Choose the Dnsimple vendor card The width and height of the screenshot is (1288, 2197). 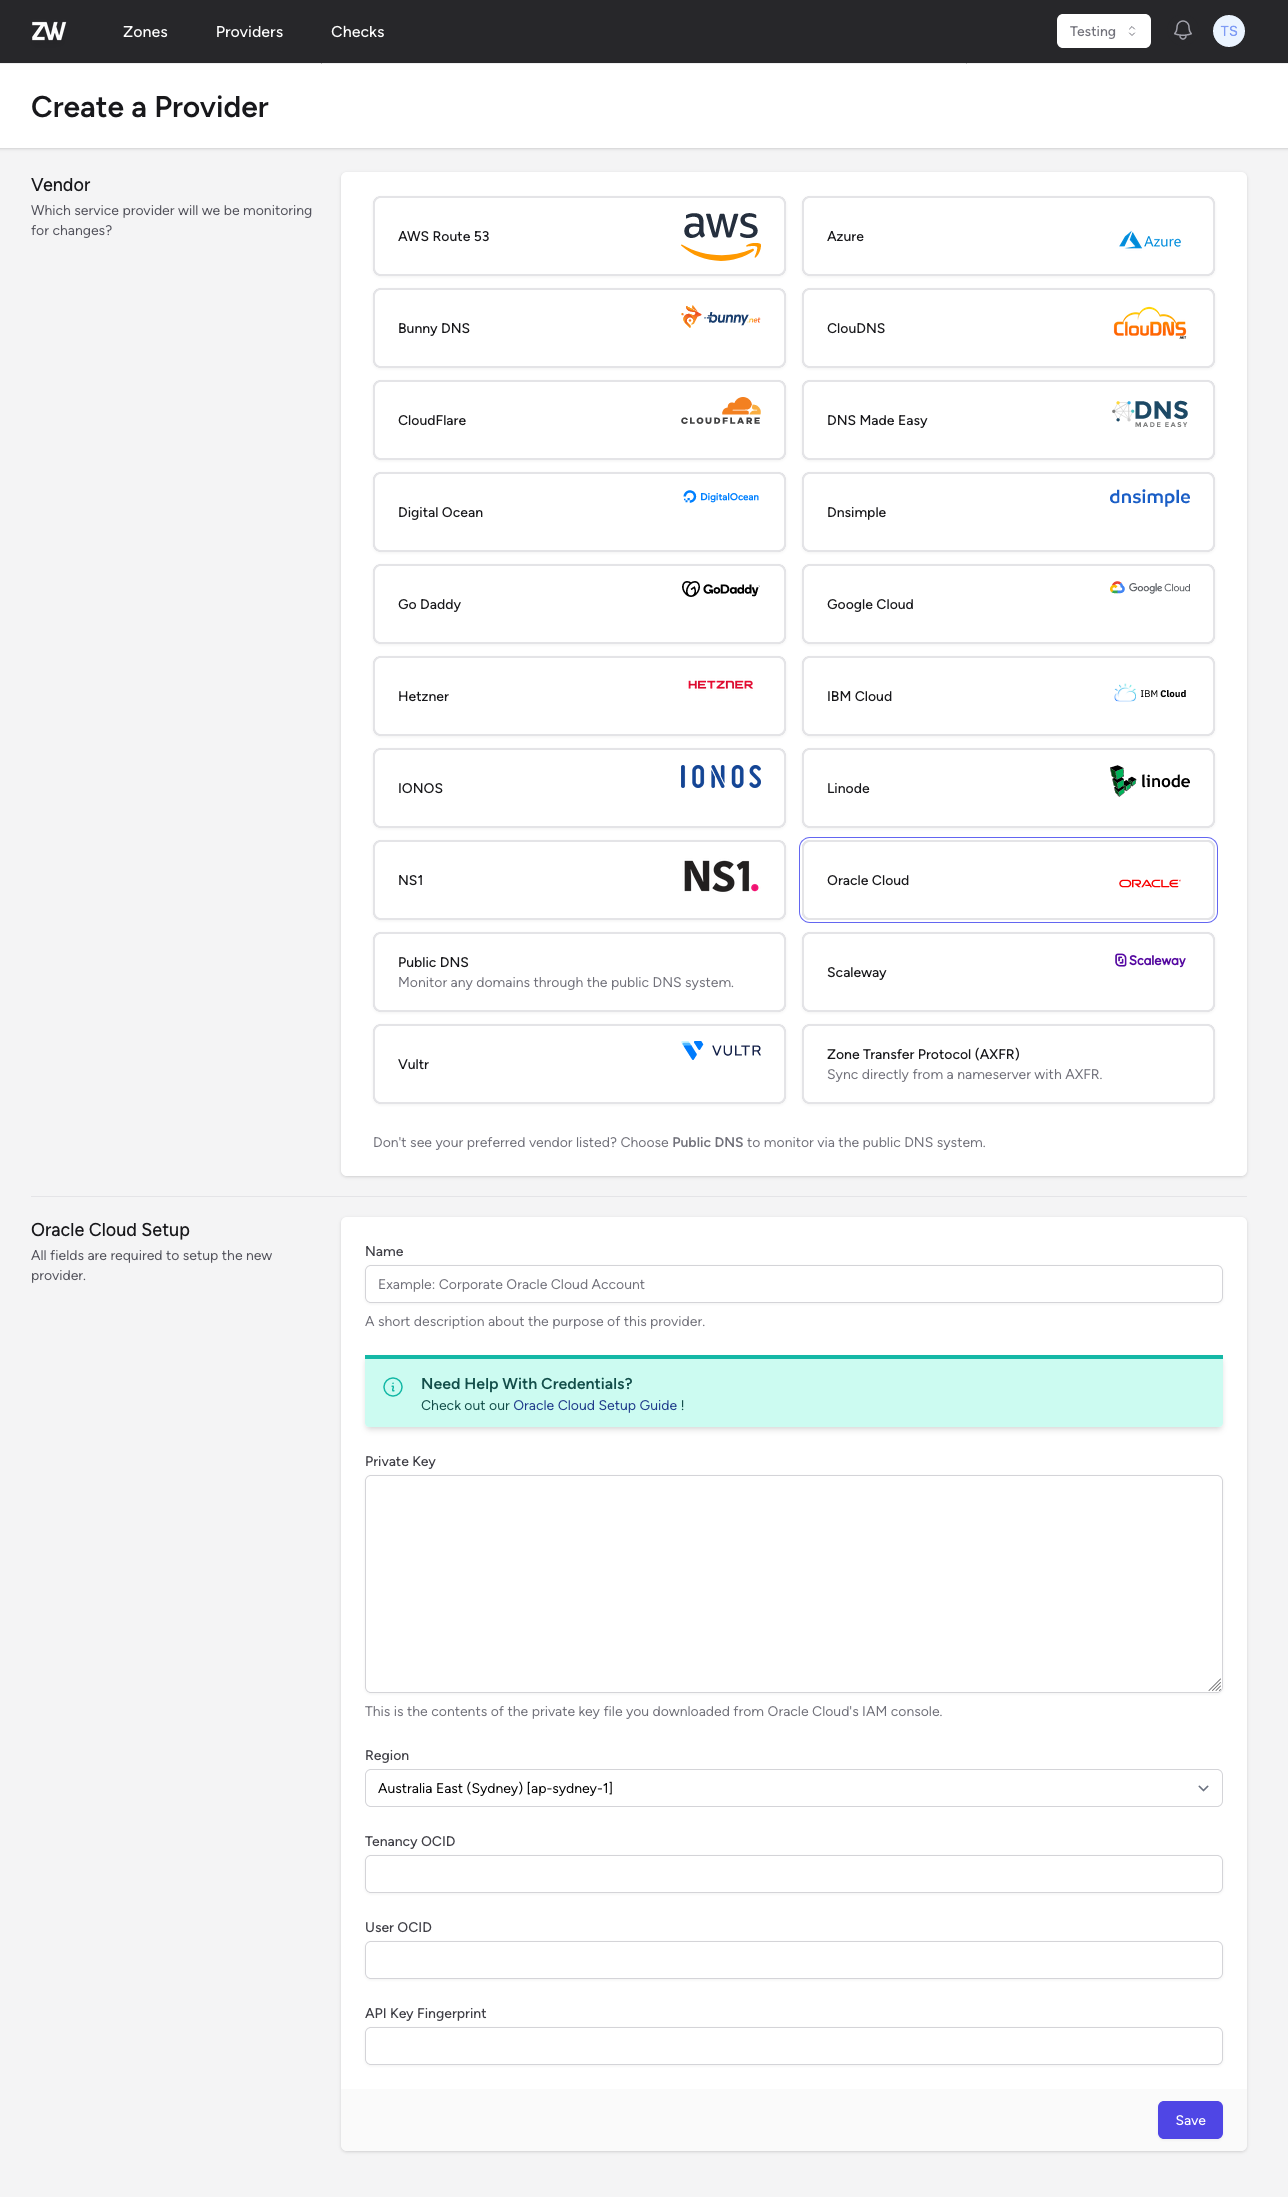1008,512
